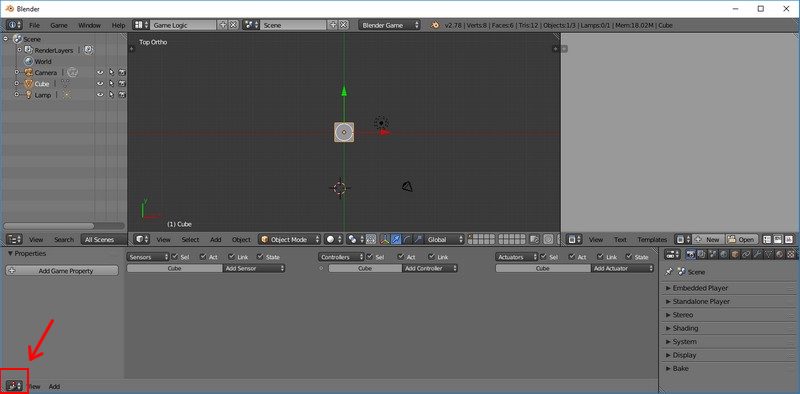
Task: Hide the Camera in viewport
Action: click(100, 72)
